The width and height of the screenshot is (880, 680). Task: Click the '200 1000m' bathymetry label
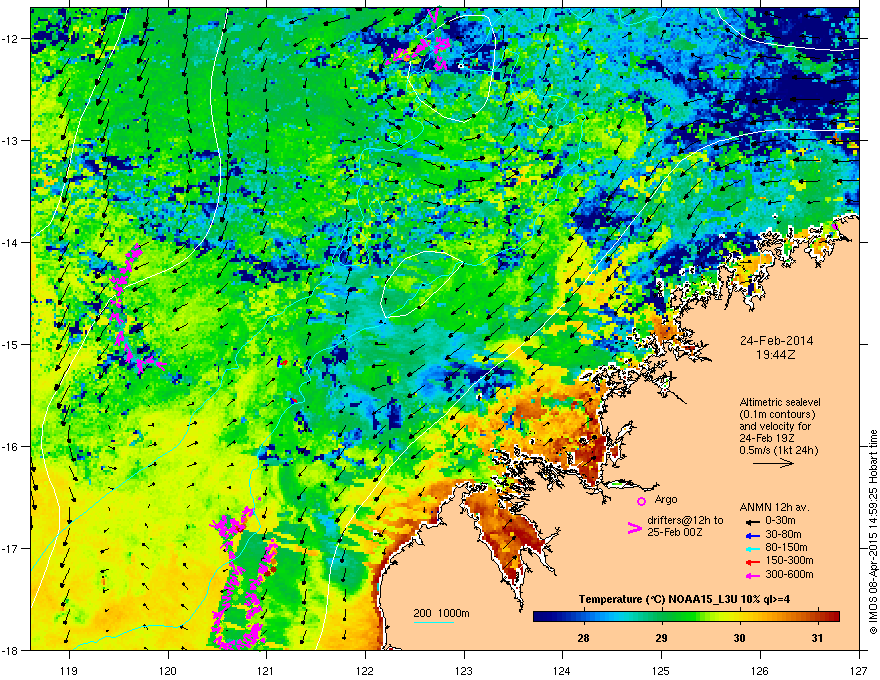(x=441, y=613)
